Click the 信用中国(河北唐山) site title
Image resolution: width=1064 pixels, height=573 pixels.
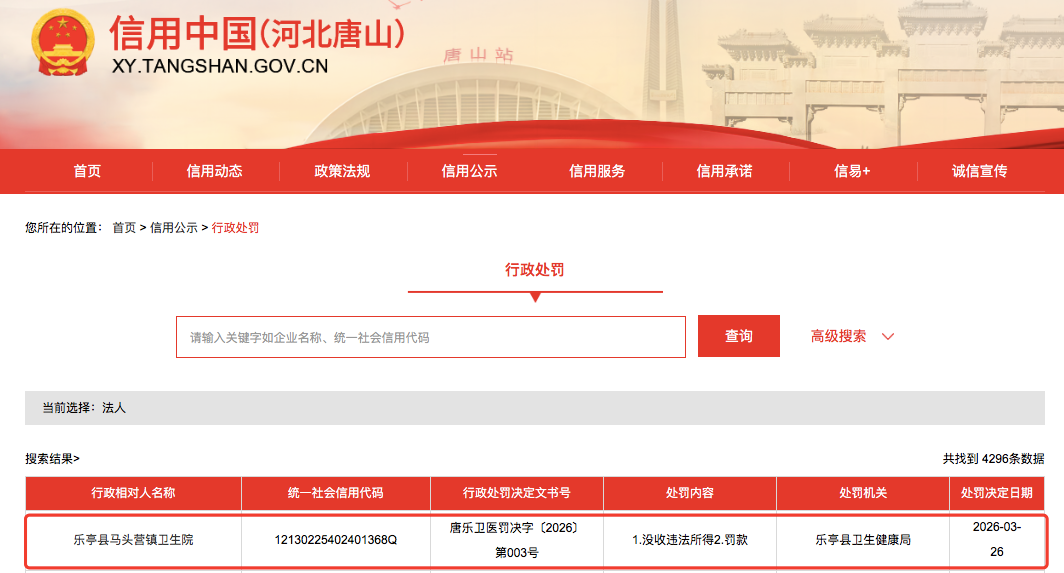[257, 34]
